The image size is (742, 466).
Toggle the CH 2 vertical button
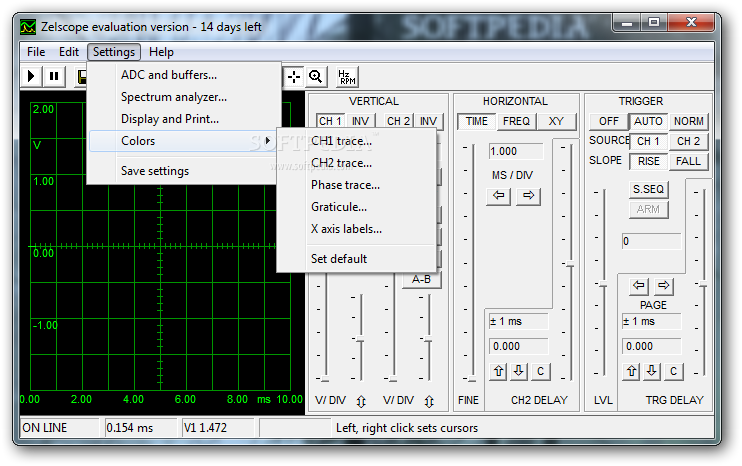tap(398, 121)
